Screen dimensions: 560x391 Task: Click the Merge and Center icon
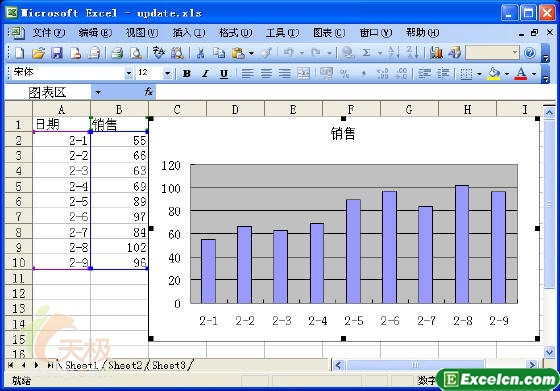(303, 74)
